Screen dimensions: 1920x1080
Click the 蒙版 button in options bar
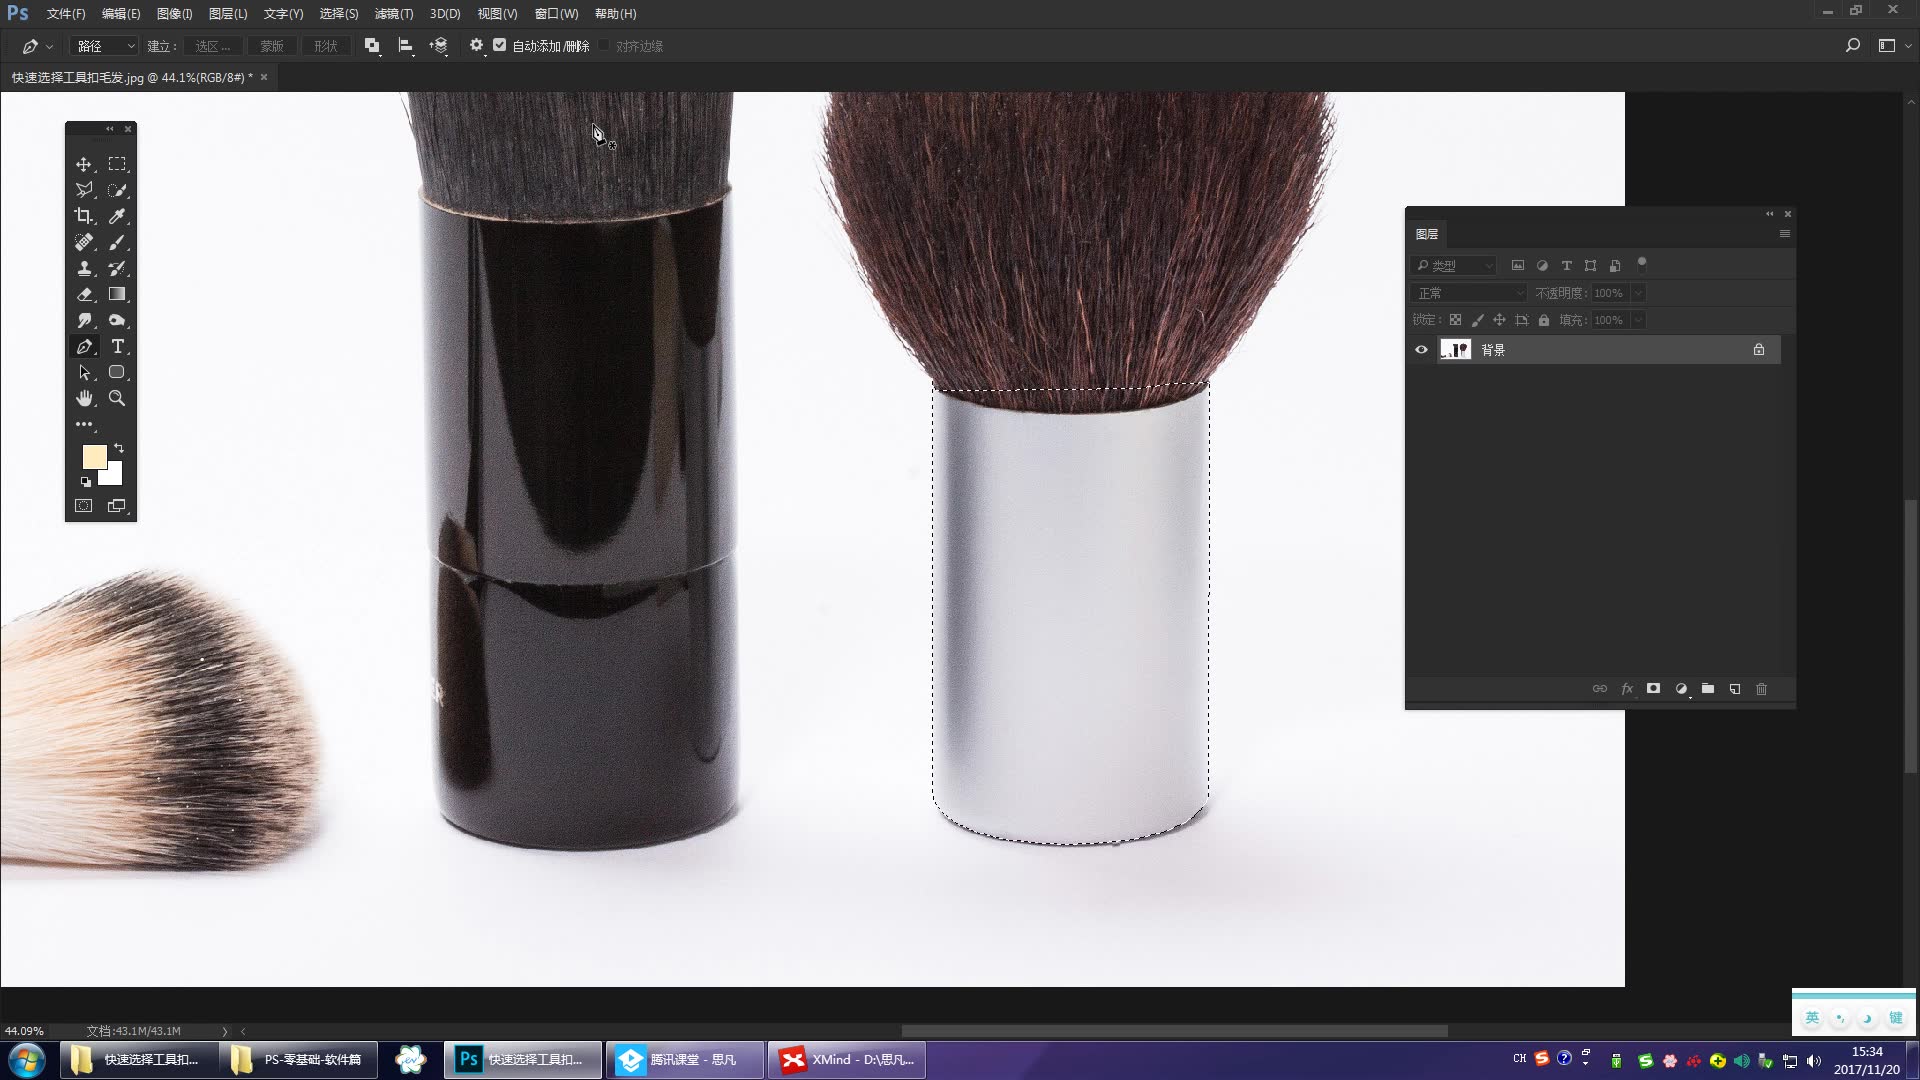click(271, 45)
